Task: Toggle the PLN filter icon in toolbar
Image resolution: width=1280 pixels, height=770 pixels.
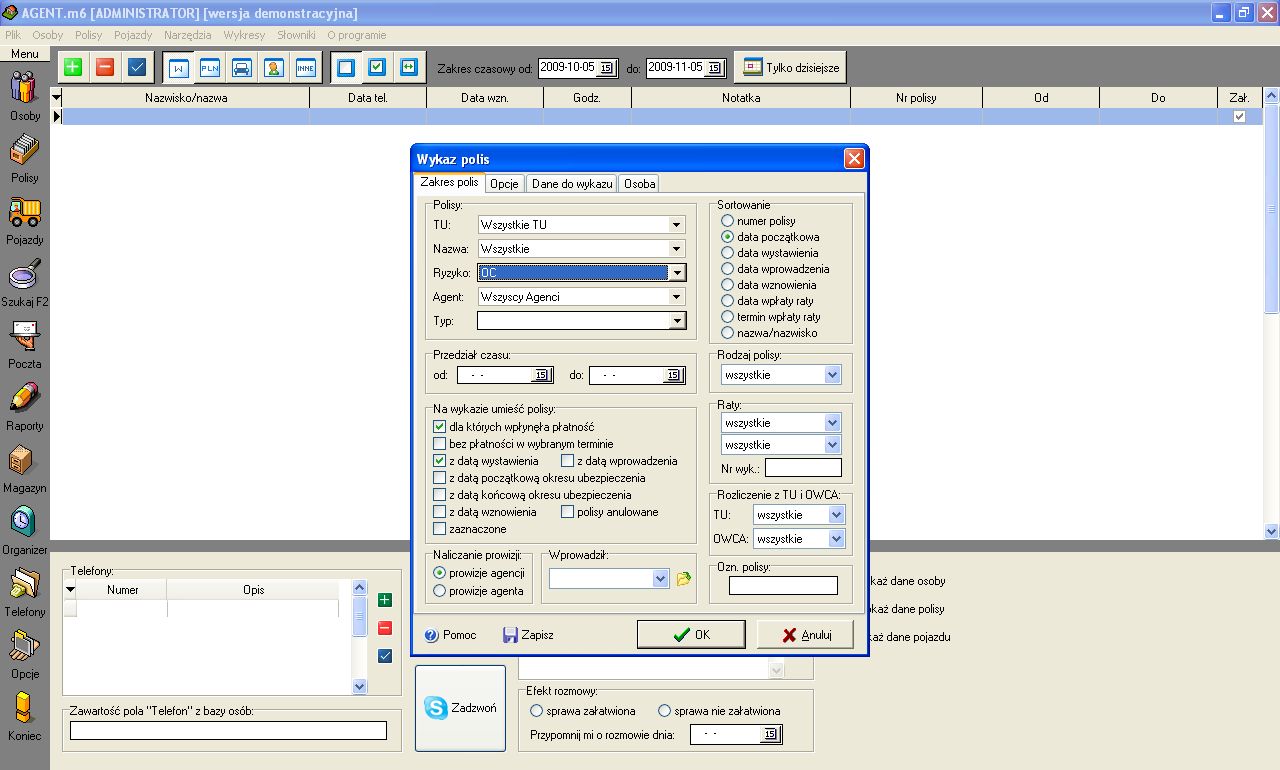Action: [x=210, y=67]
